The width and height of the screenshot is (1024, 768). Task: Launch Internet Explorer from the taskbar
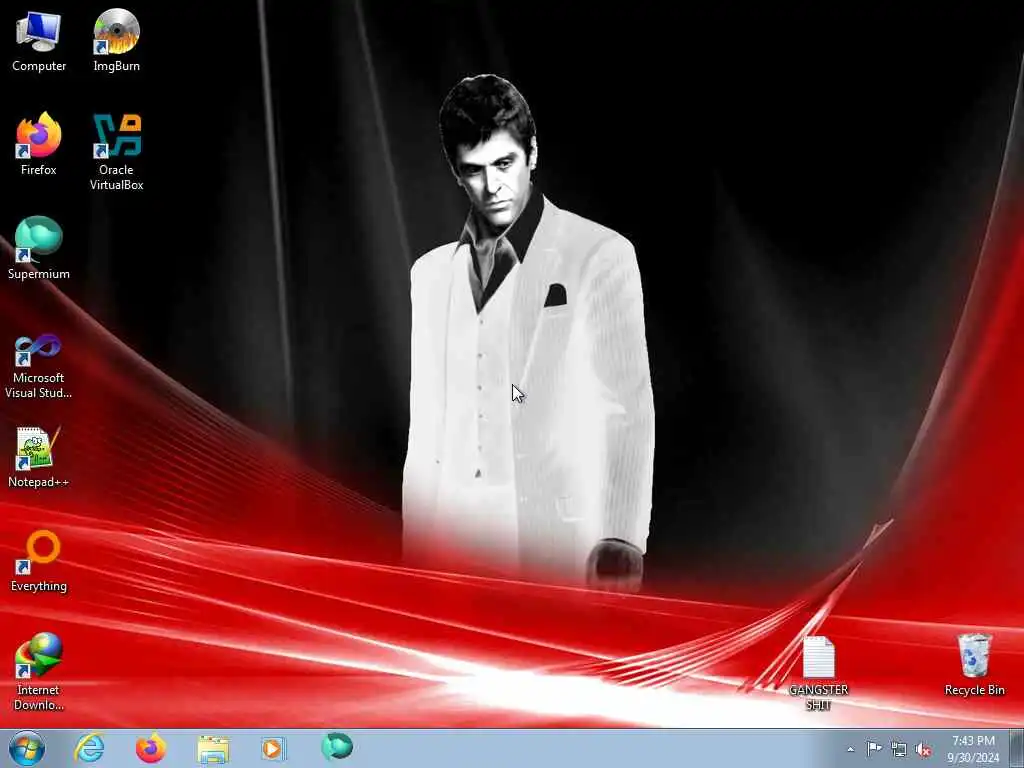pos(89,748)
